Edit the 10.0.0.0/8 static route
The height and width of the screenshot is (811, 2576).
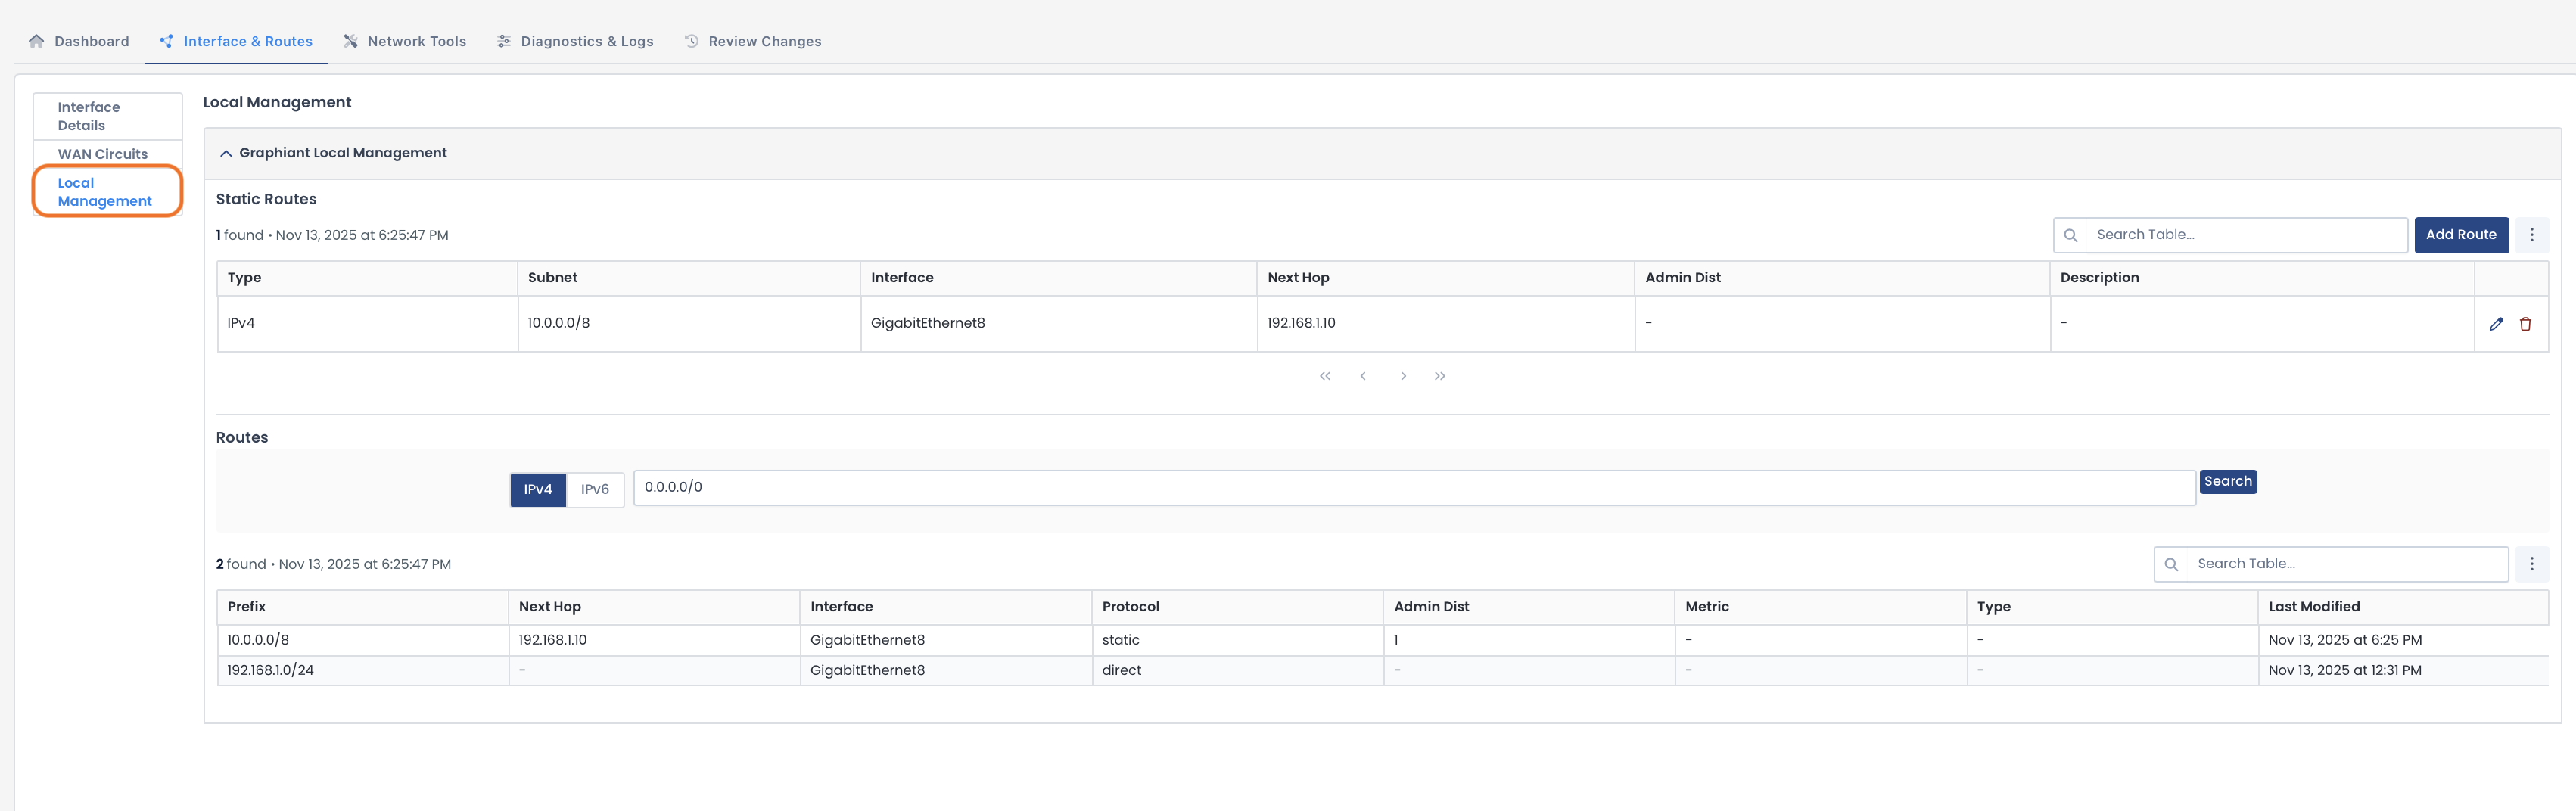[x=2496, y=324]
